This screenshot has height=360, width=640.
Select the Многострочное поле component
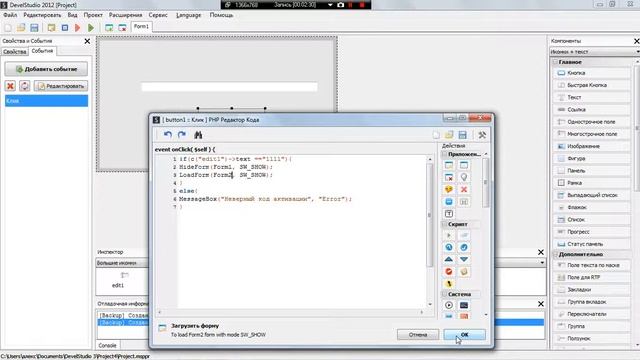[592, 134]
